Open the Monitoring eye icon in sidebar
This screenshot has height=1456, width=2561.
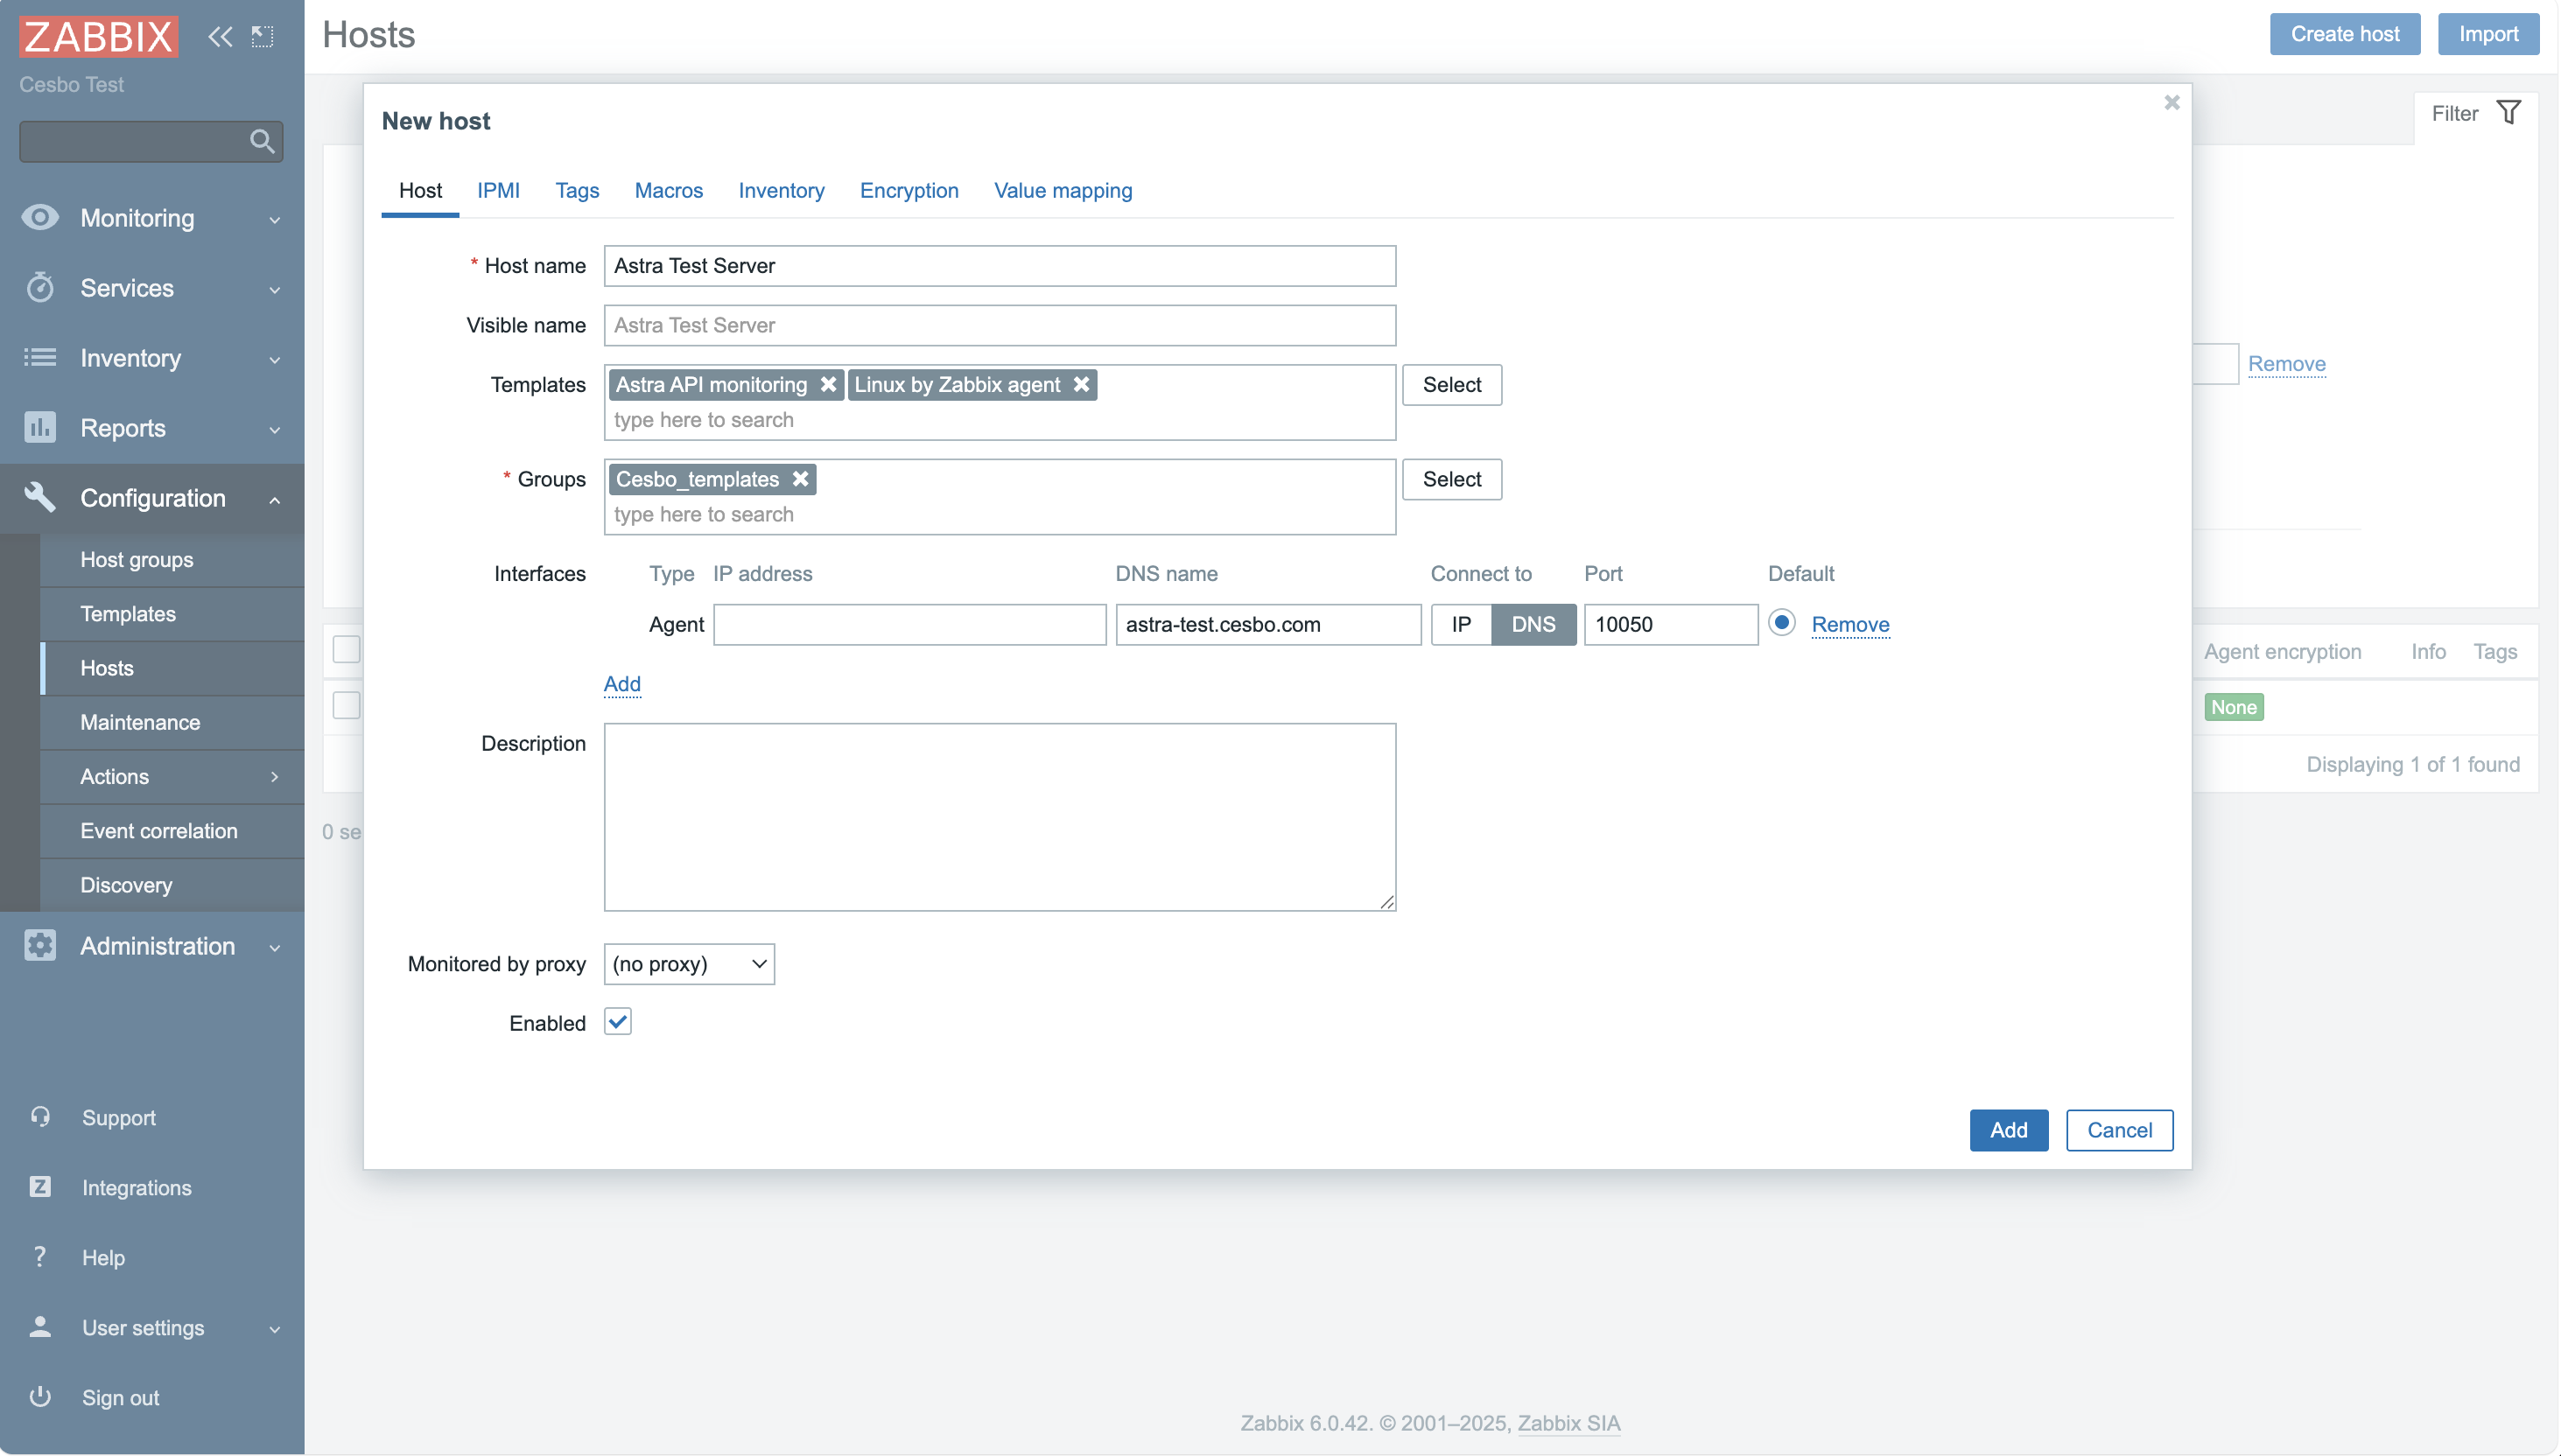(39, 217)
